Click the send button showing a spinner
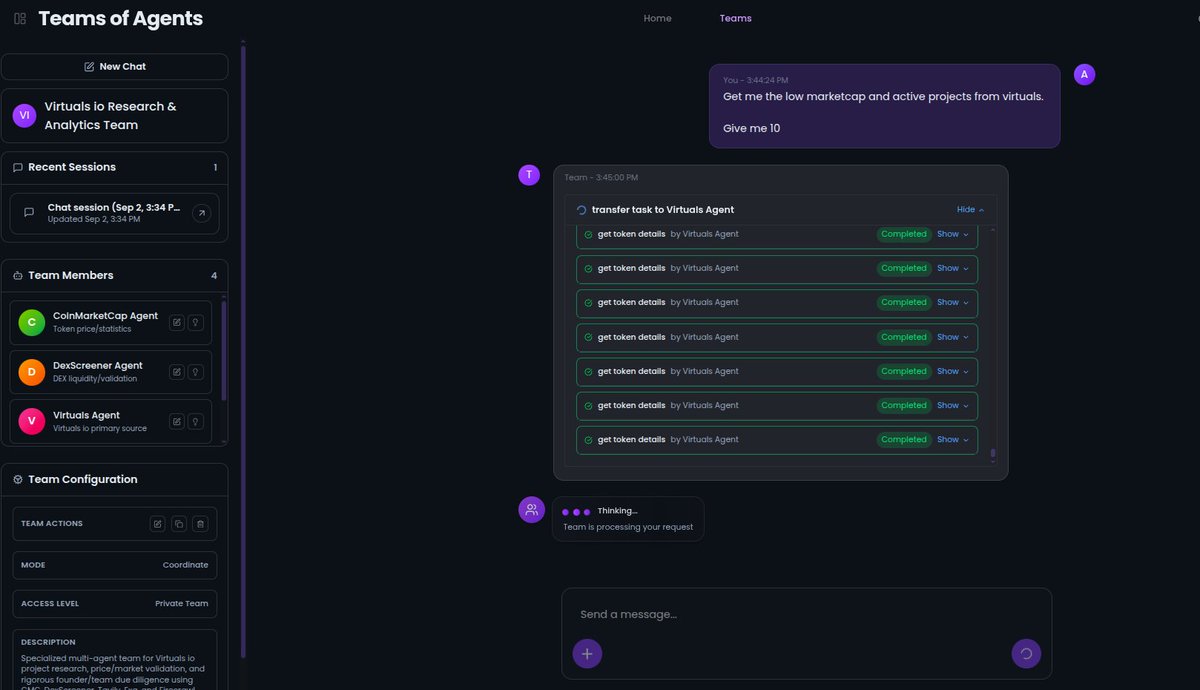Image resolution: width=1200 pixels, height=690 pixels. tap(1026, 654)
